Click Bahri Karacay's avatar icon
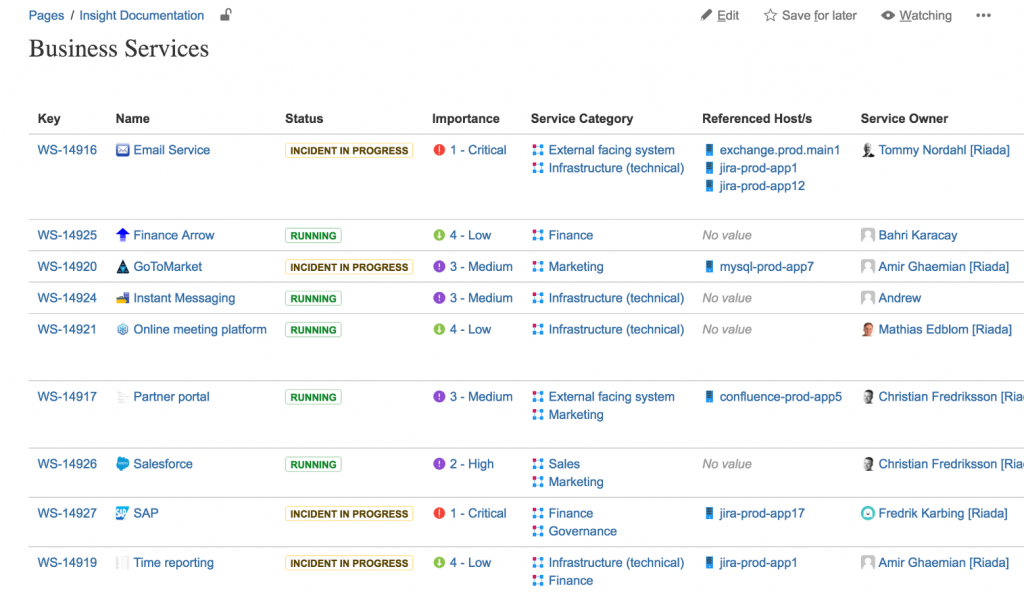Viewport: 1024px width, 592px height. 867,235
